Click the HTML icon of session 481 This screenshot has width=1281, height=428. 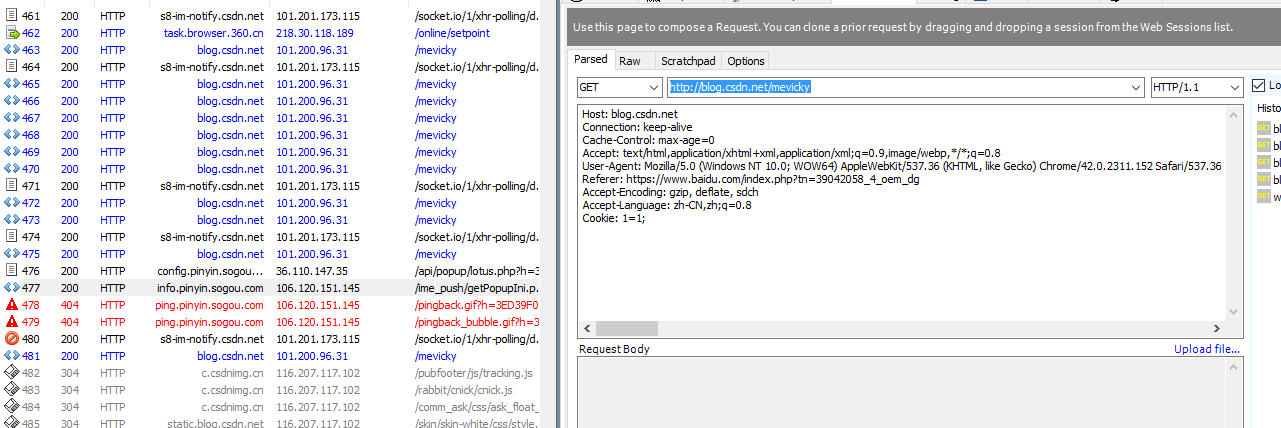coord(11,356)
